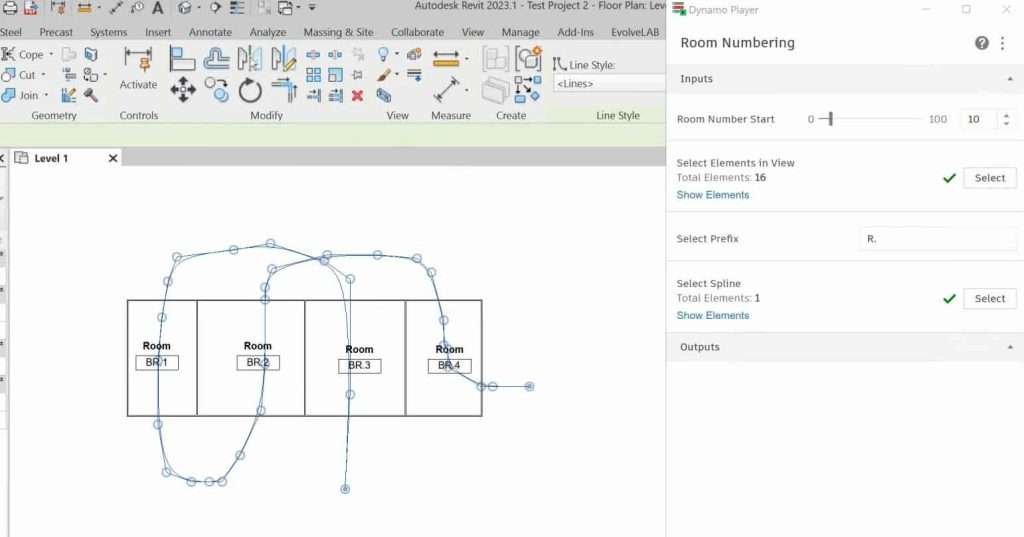The image size is (1024, 537).
Task: Click the Pin tool icon
Action: pyautogui.click(x=357, y=75)
